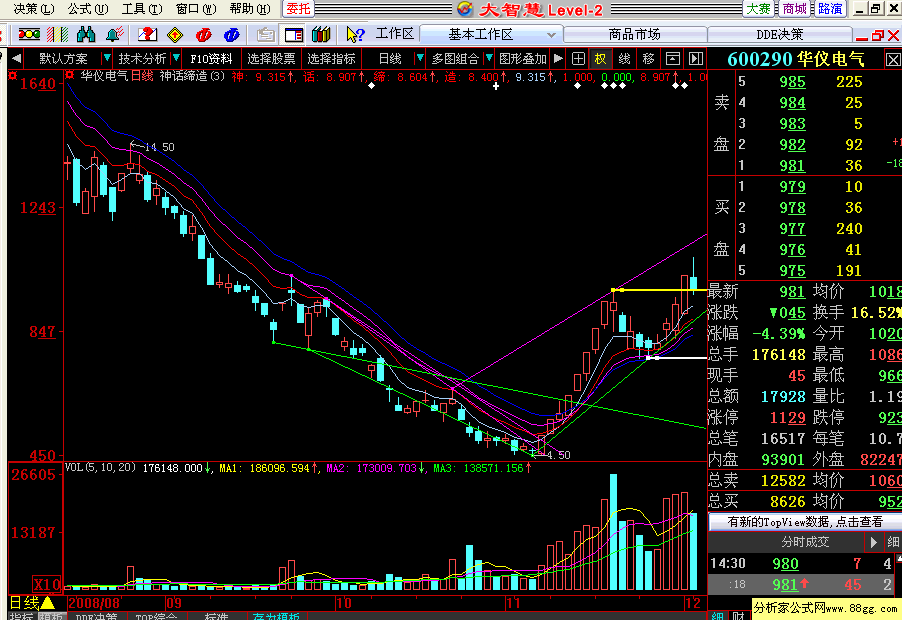Click the 分析家公式网 www.88gg.com link
902x620 pixels.
tap(826, 608)
